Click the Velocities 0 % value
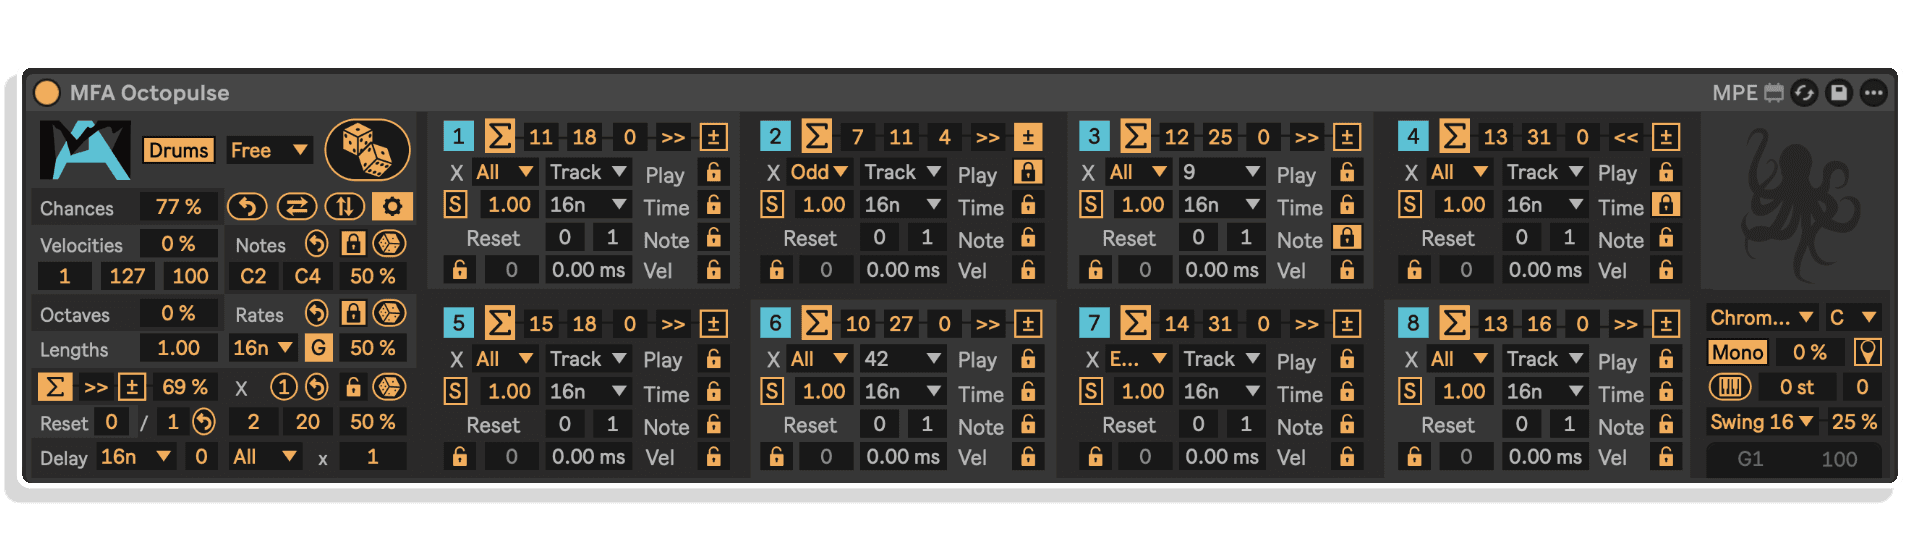Viewport: 1920px width, 551px height. tap(178, 244)
